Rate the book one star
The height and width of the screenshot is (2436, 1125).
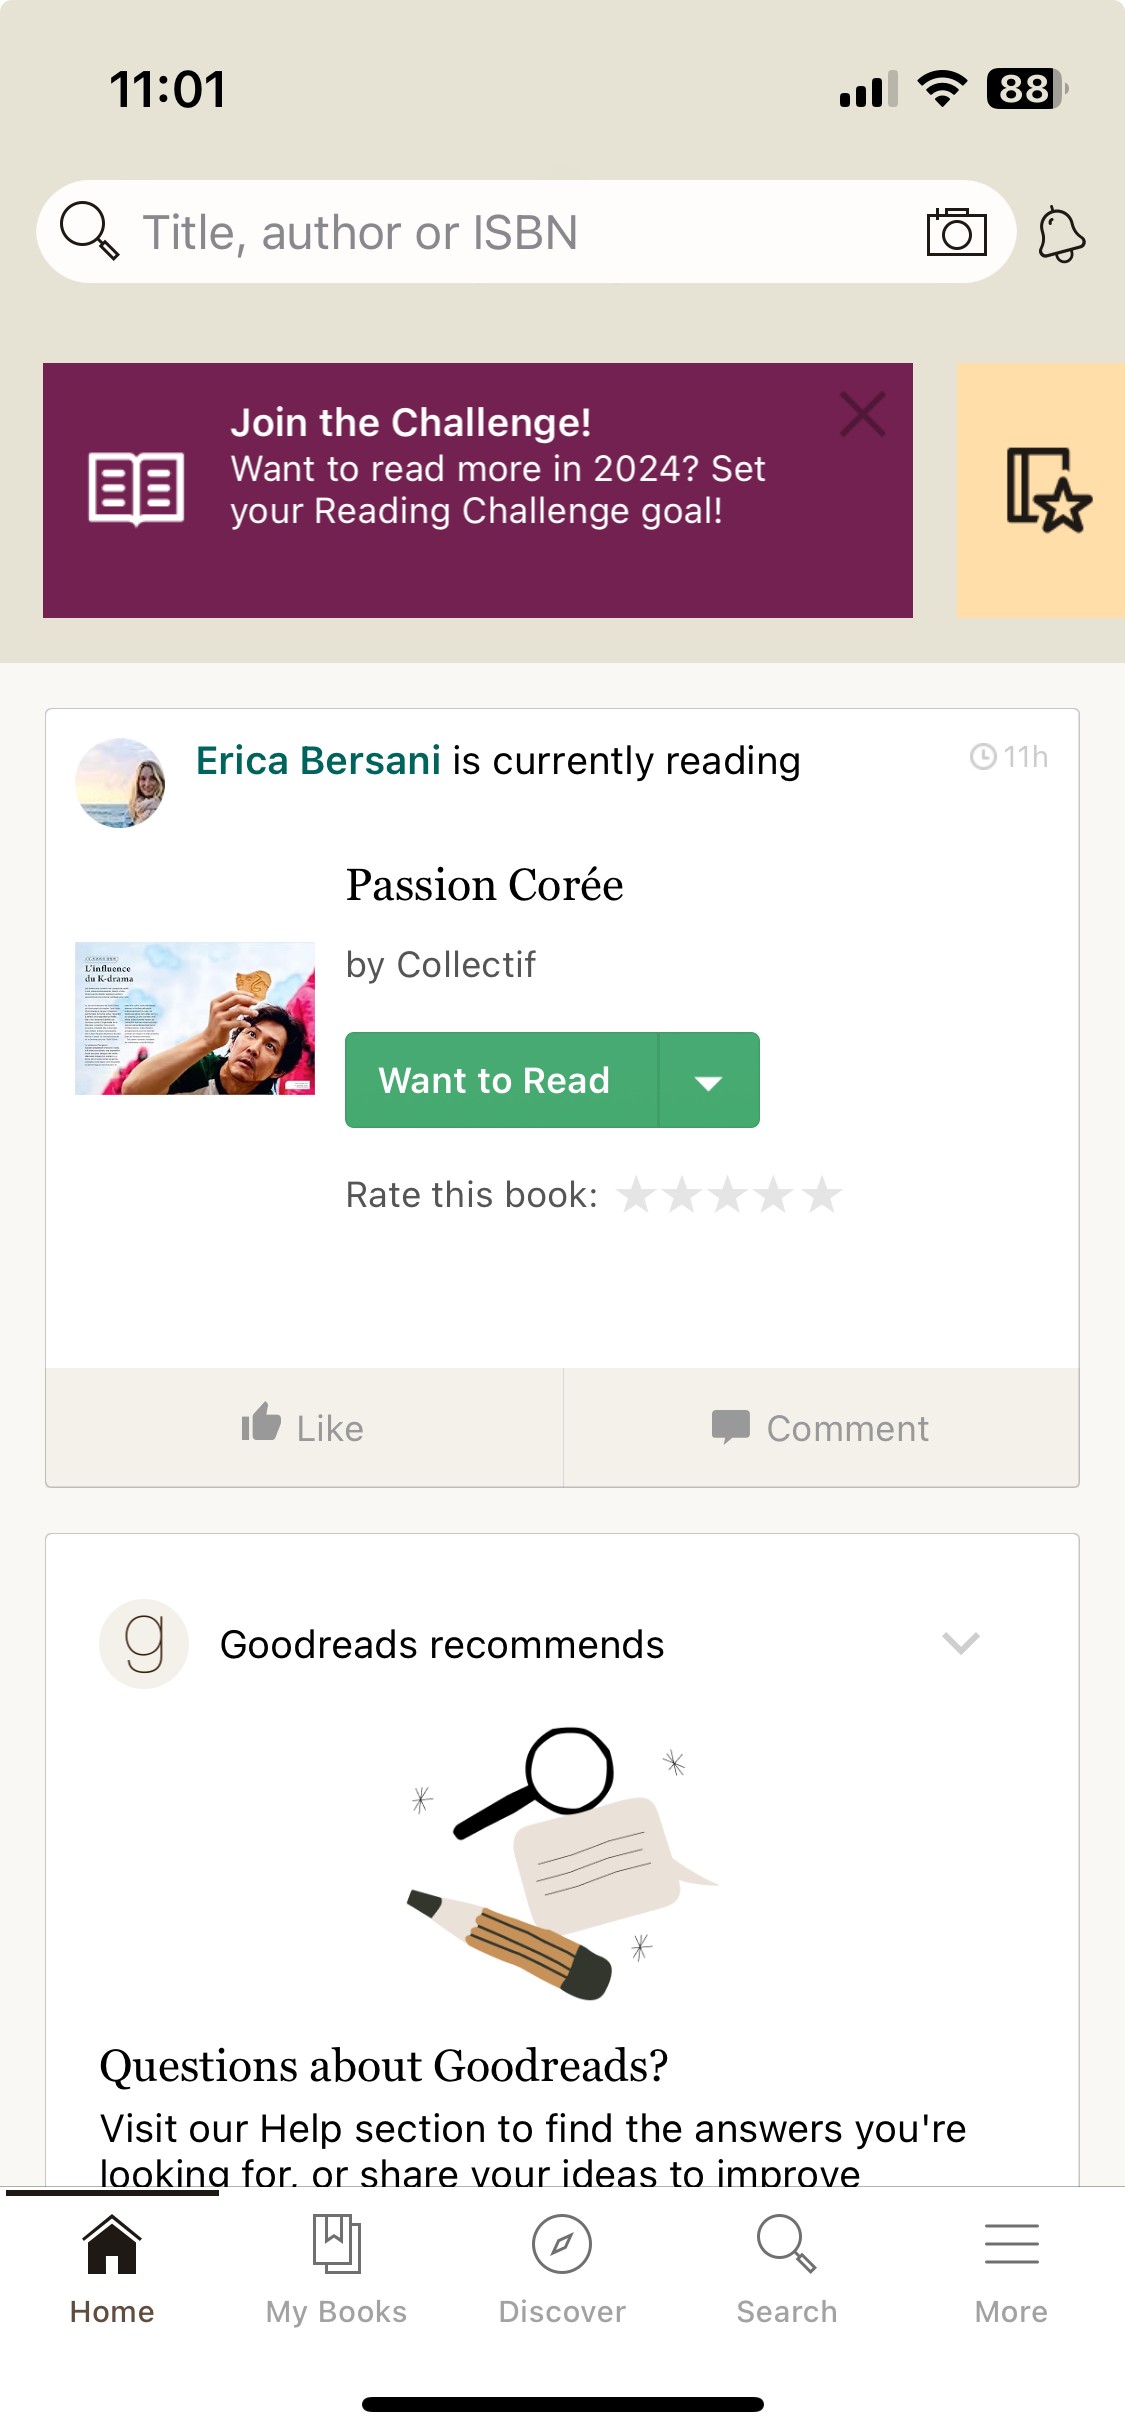[637, 1195]
